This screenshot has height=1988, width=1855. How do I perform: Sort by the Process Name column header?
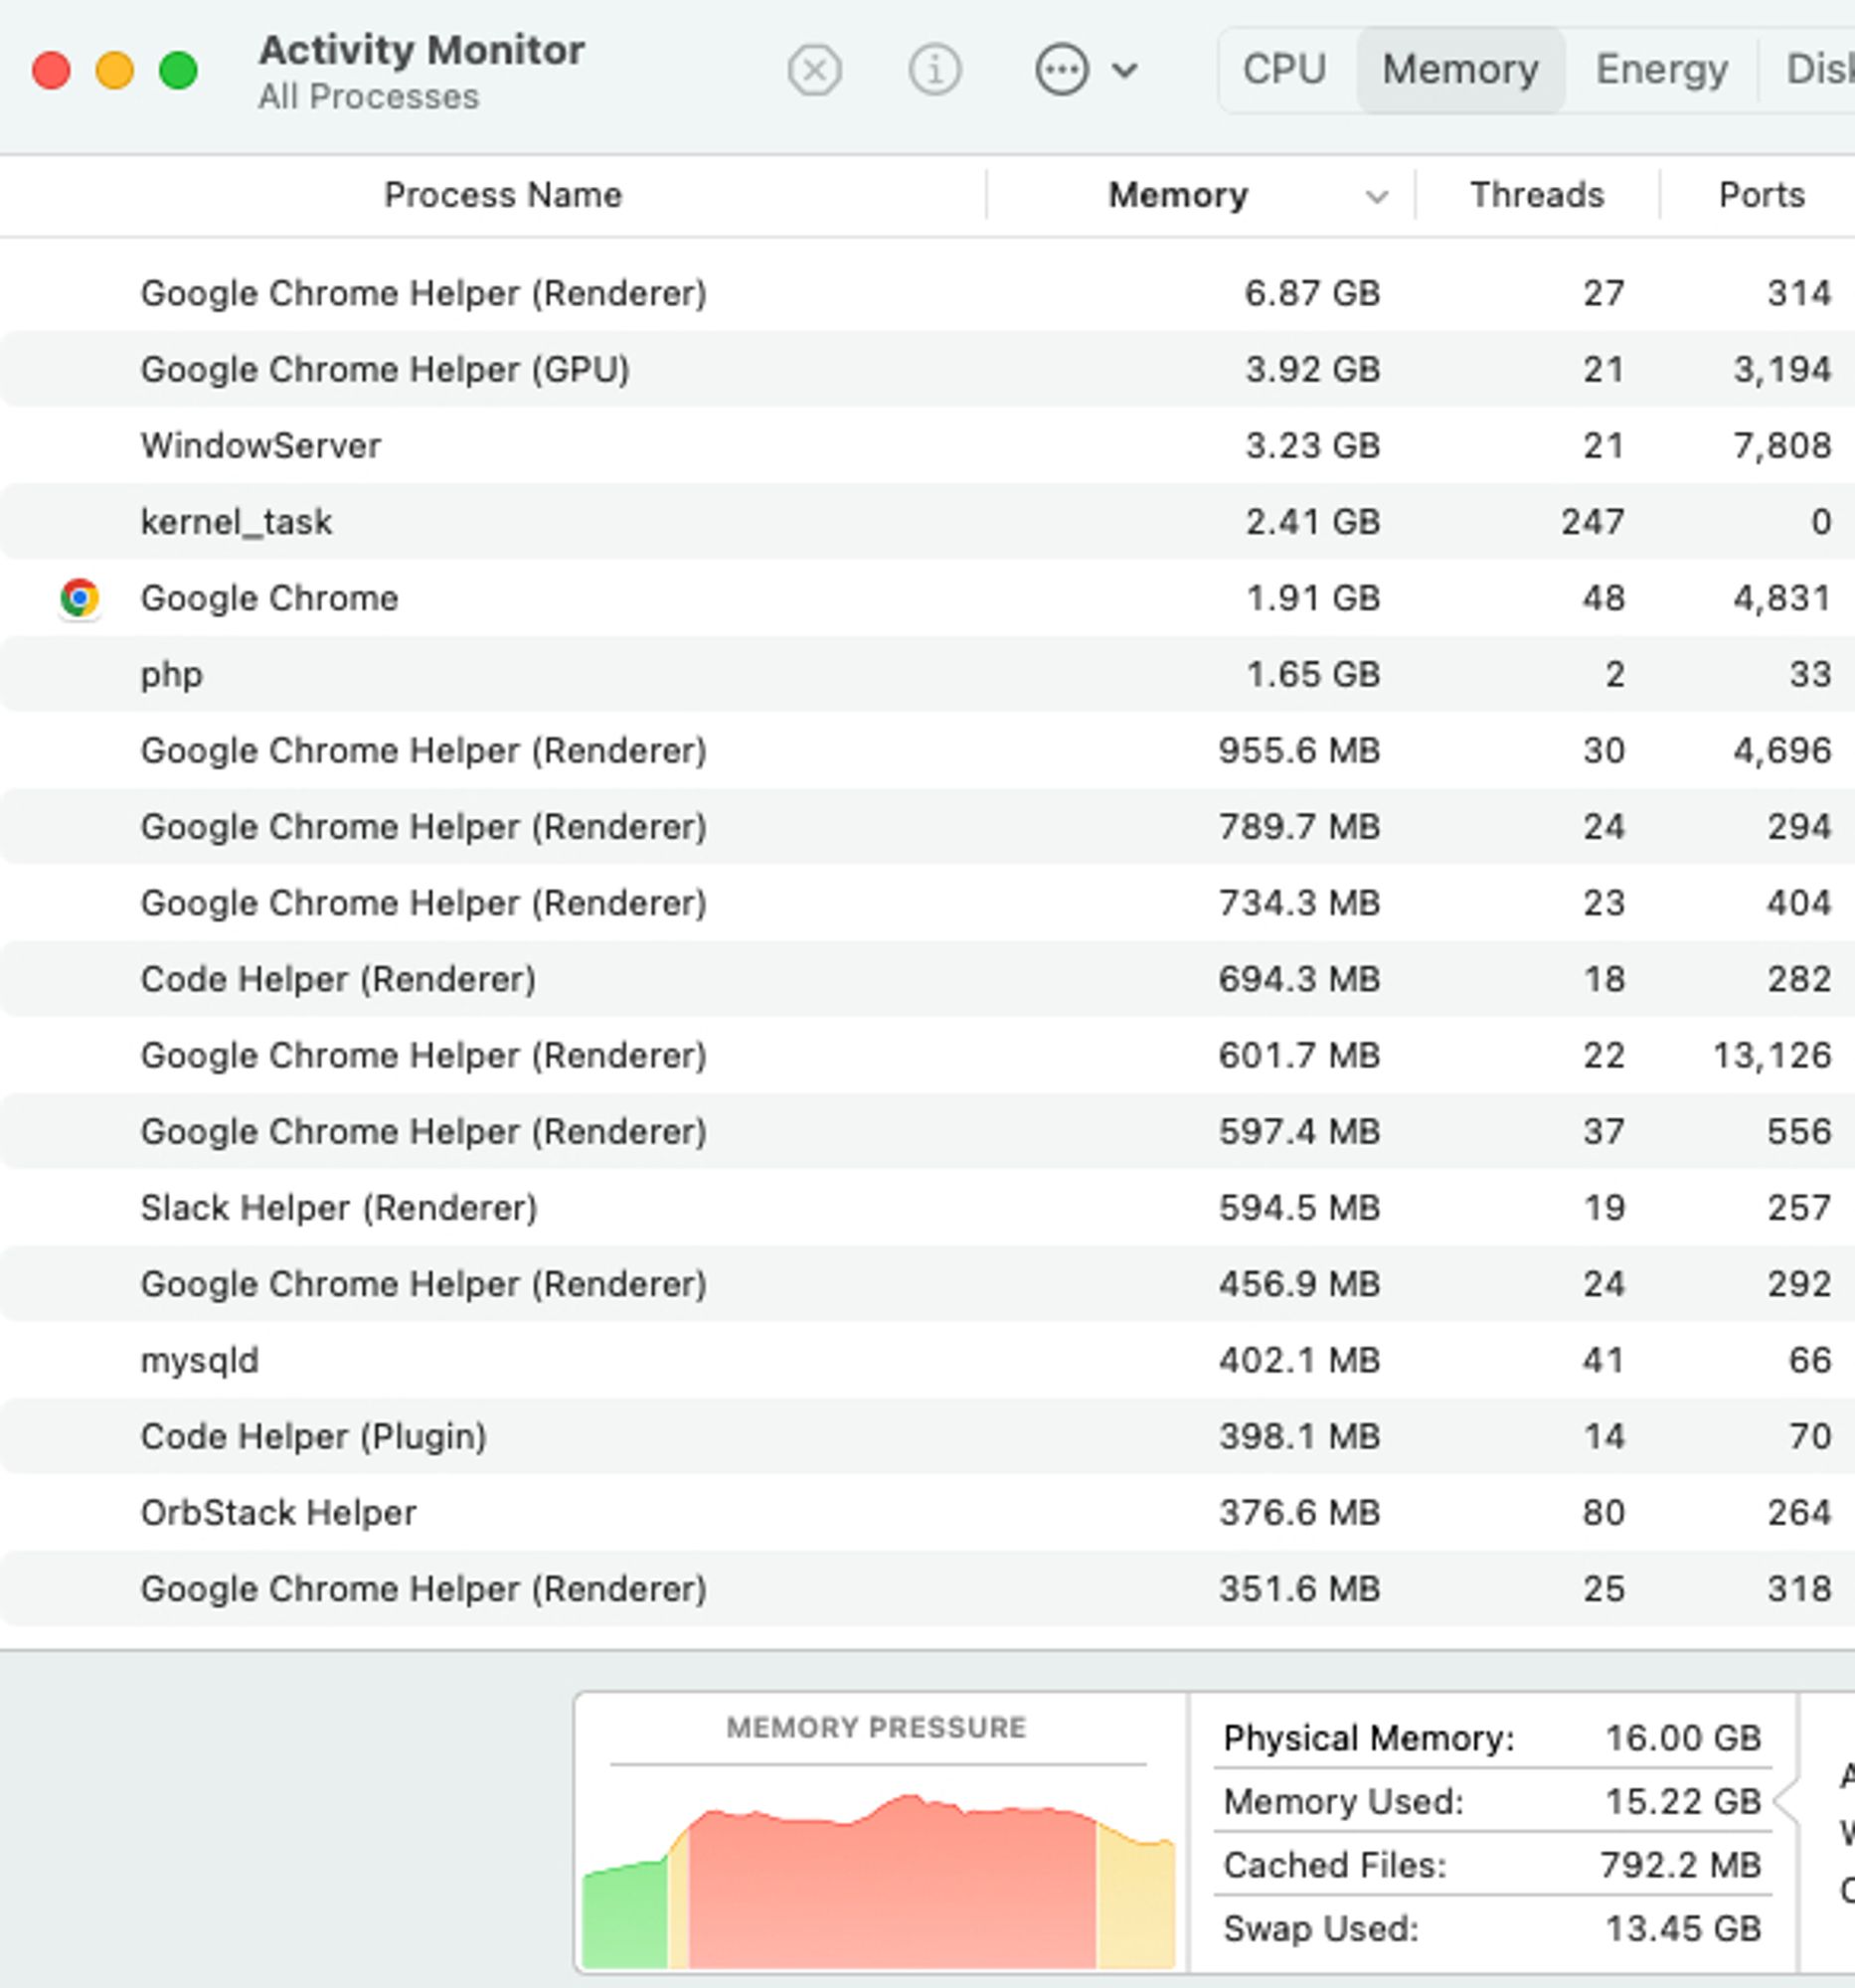point(503,195)
